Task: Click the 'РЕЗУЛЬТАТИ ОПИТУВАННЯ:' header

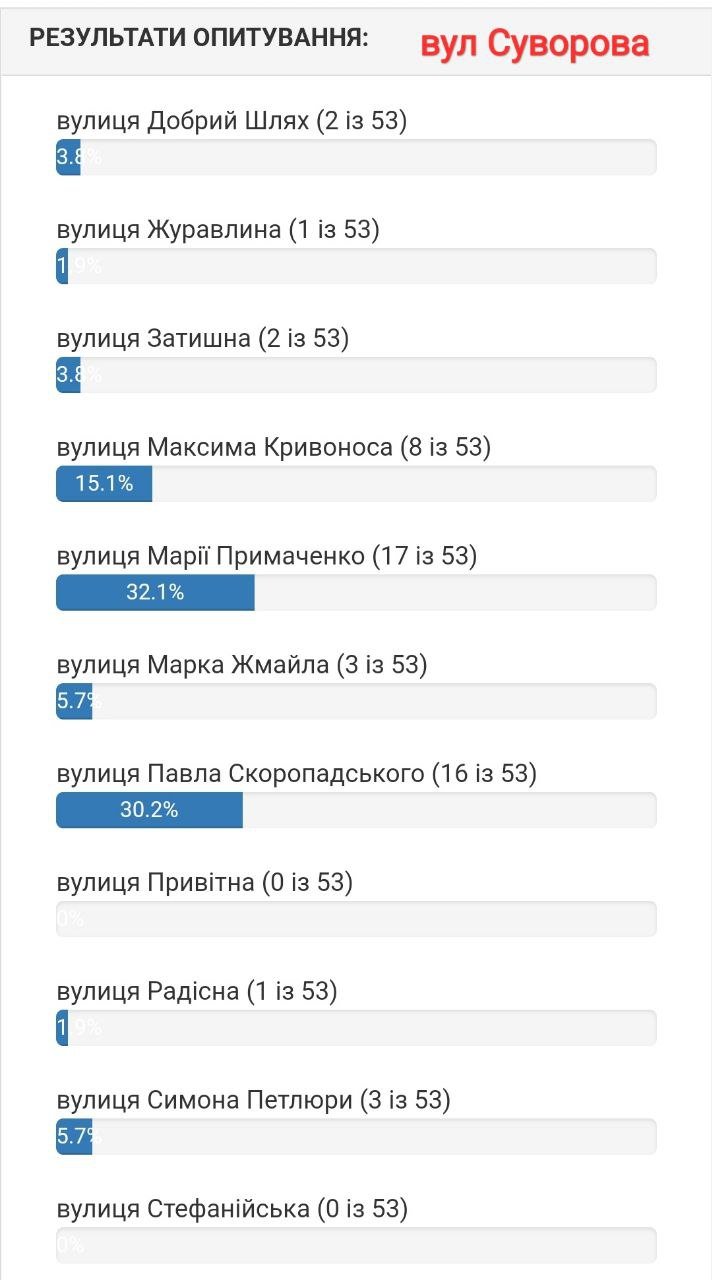Action: [199, 39]
